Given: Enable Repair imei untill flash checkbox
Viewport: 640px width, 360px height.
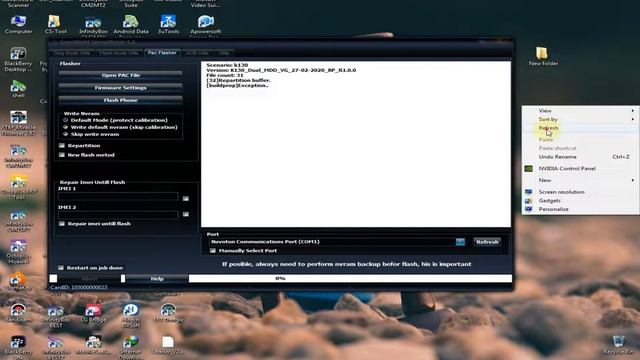Looking at the screenshot, I should point(62,224).
